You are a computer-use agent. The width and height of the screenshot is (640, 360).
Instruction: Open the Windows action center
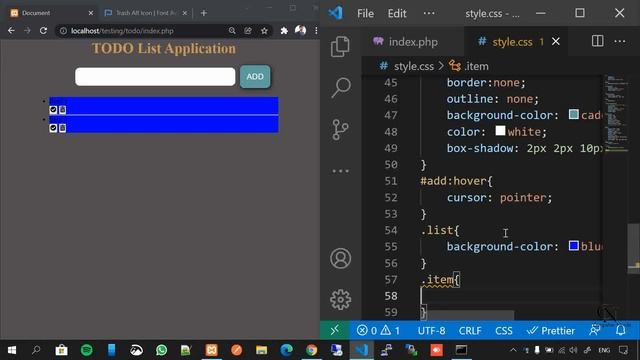click(x=623, y=350)
